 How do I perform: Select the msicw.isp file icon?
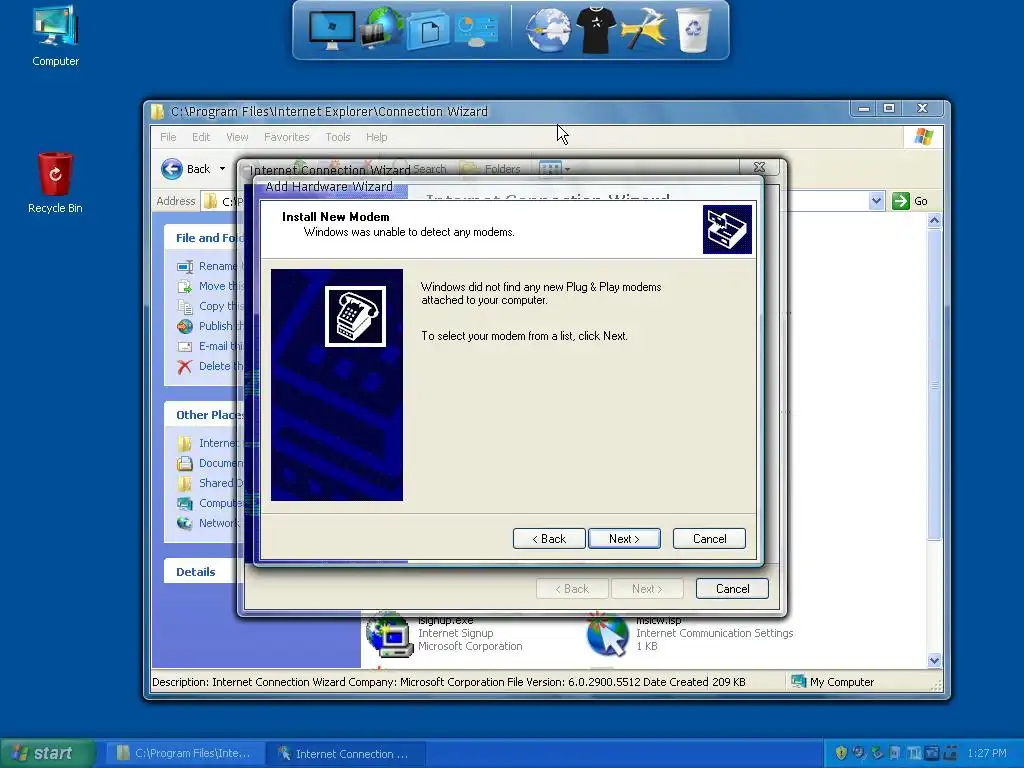[607, 633]
